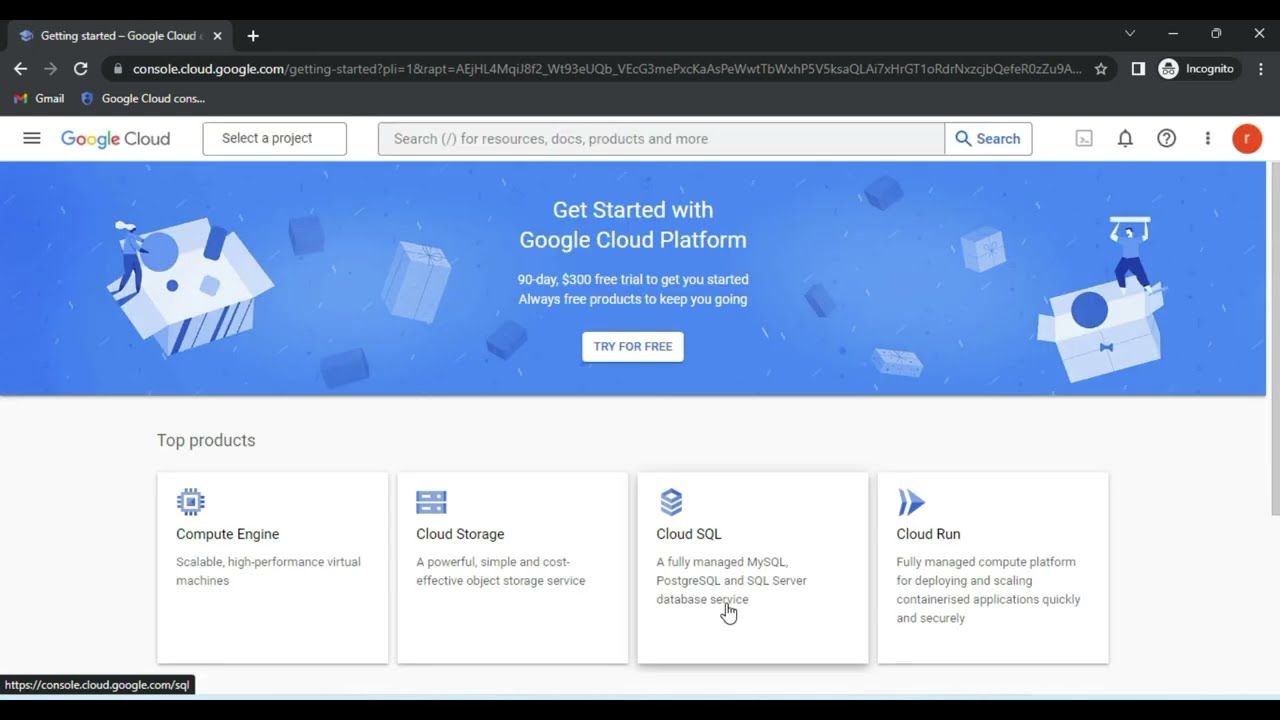
Task: Click the Google Cloud logo
Action: tap(115, 139)
